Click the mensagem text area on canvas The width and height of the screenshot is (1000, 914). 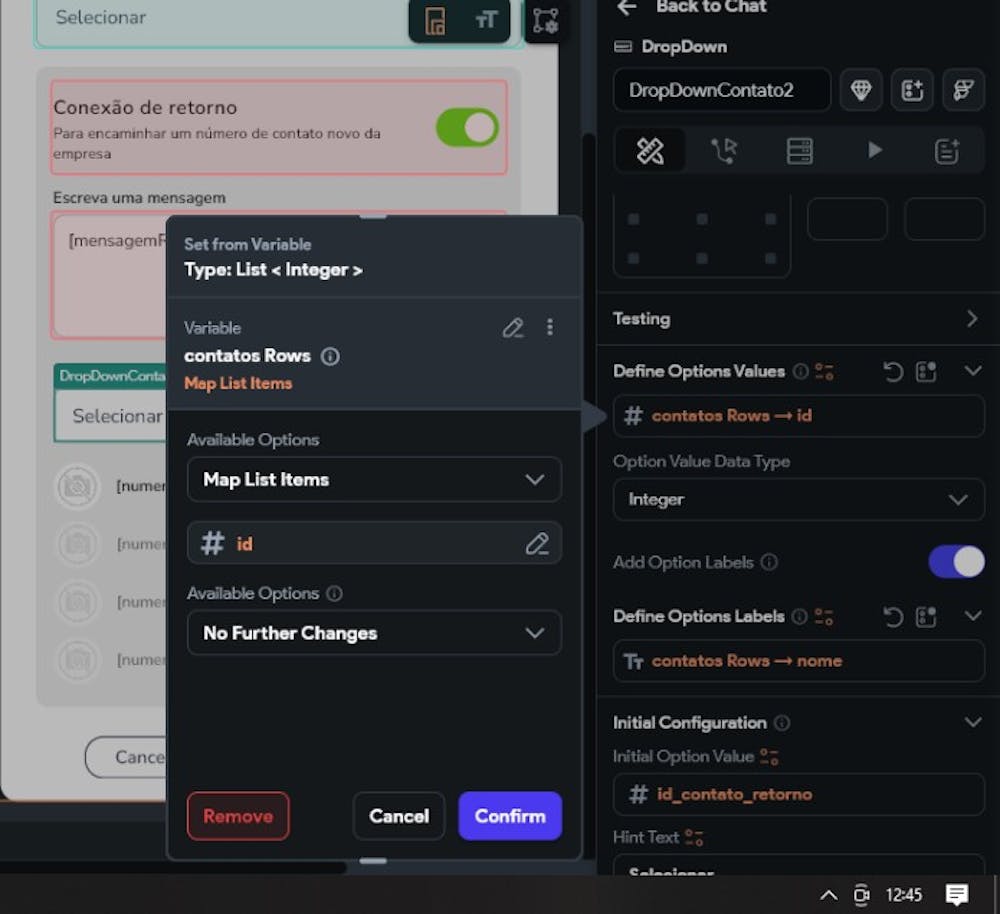(x=110, y=276)
